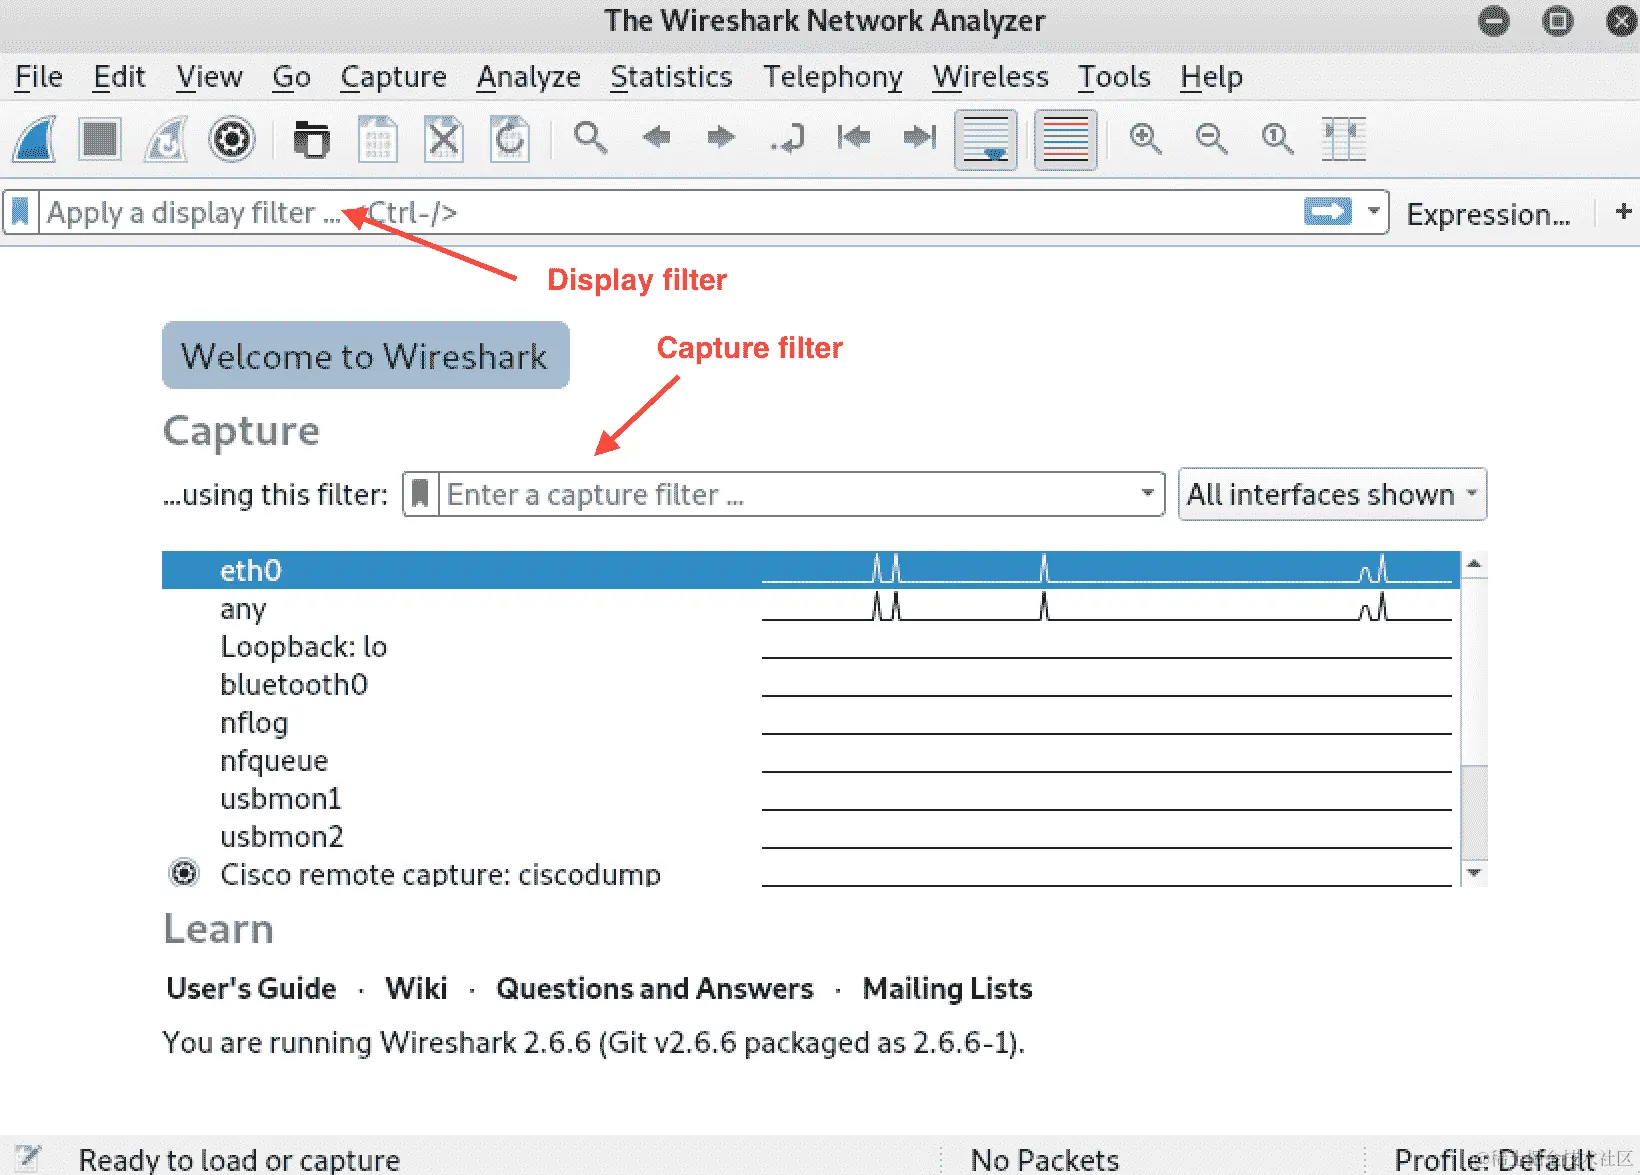Select the bluetooth0 interface
Image resolution: width=1640 pixels, height=1175 pixels.
(810, 684)
